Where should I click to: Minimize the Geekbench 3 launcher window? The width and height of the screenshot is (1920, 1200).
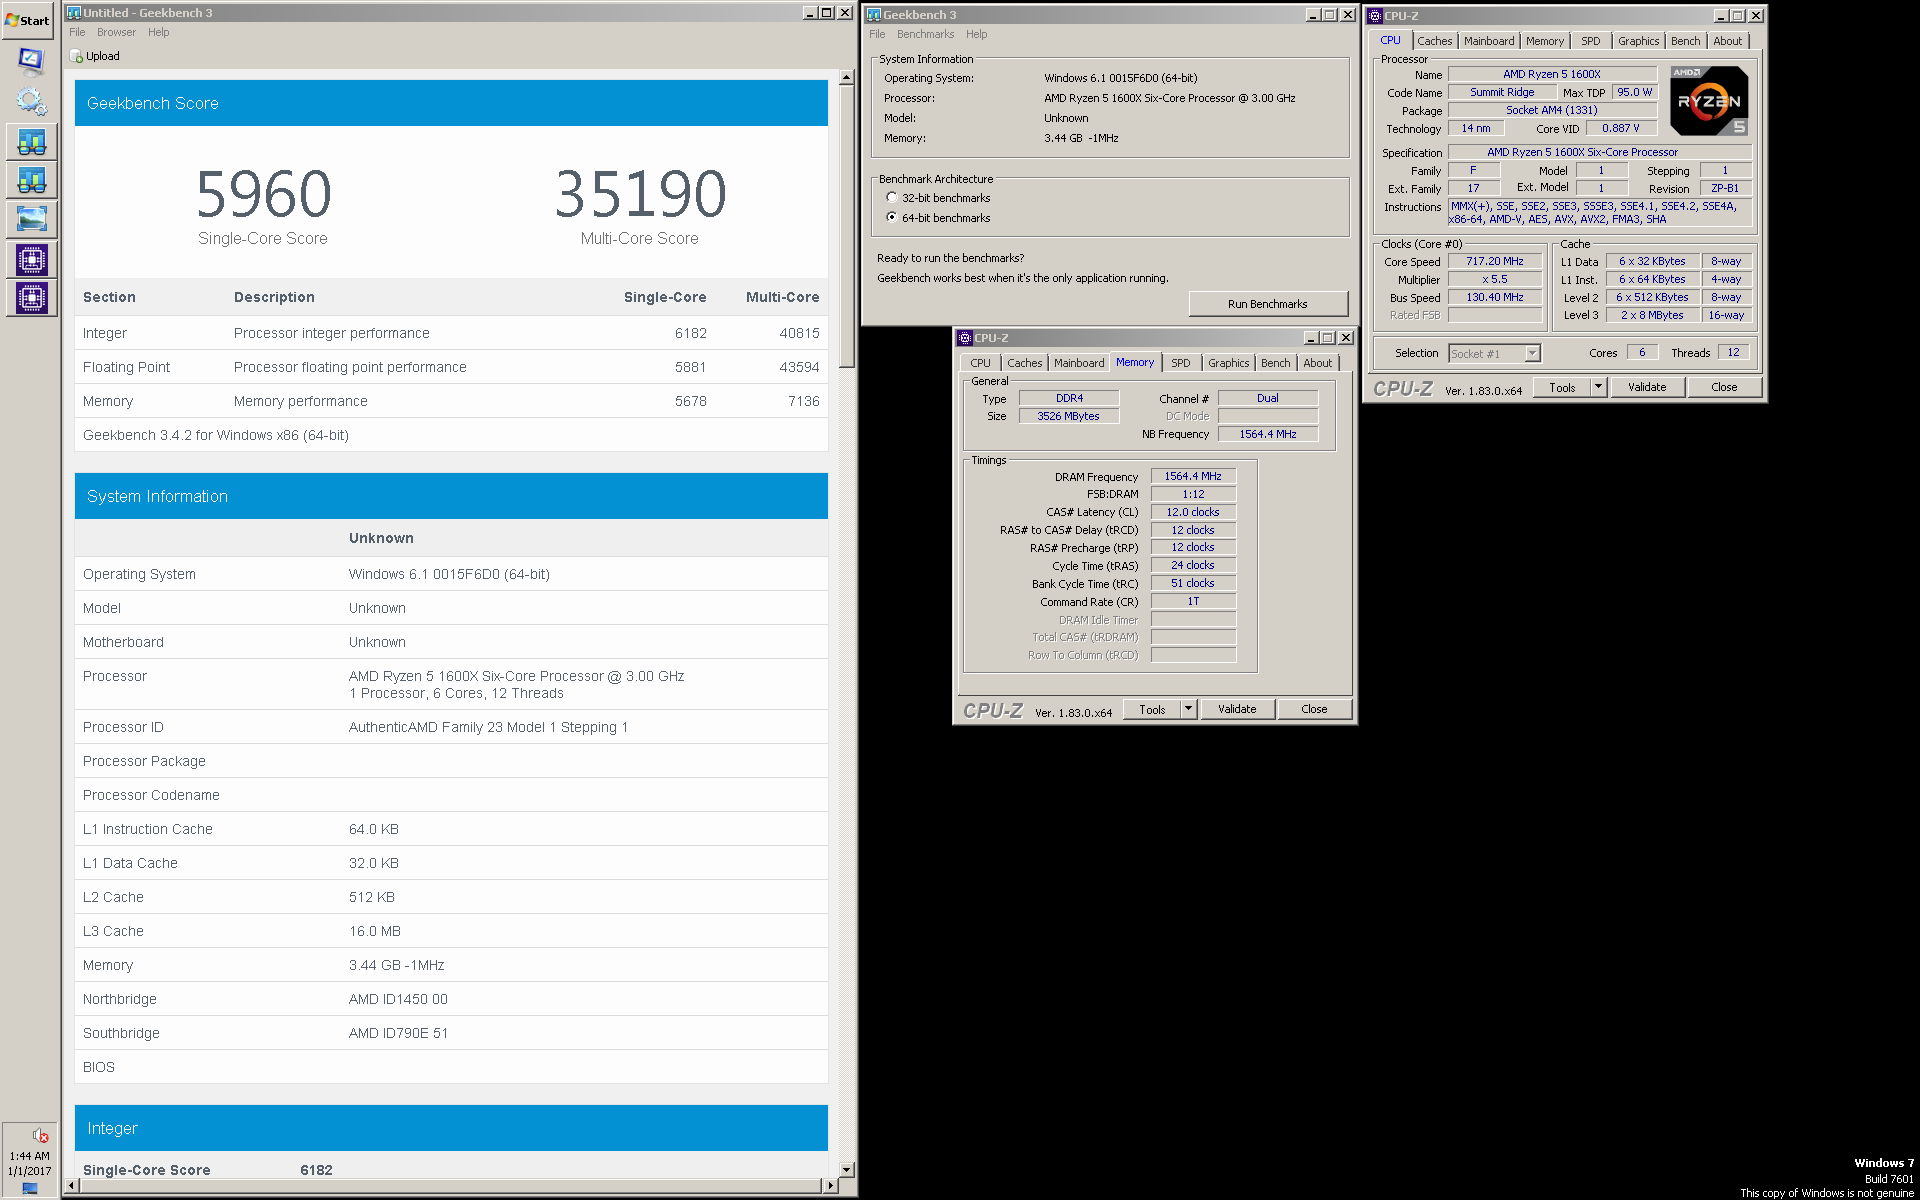pyautogui.click(x=1312, y=15)
